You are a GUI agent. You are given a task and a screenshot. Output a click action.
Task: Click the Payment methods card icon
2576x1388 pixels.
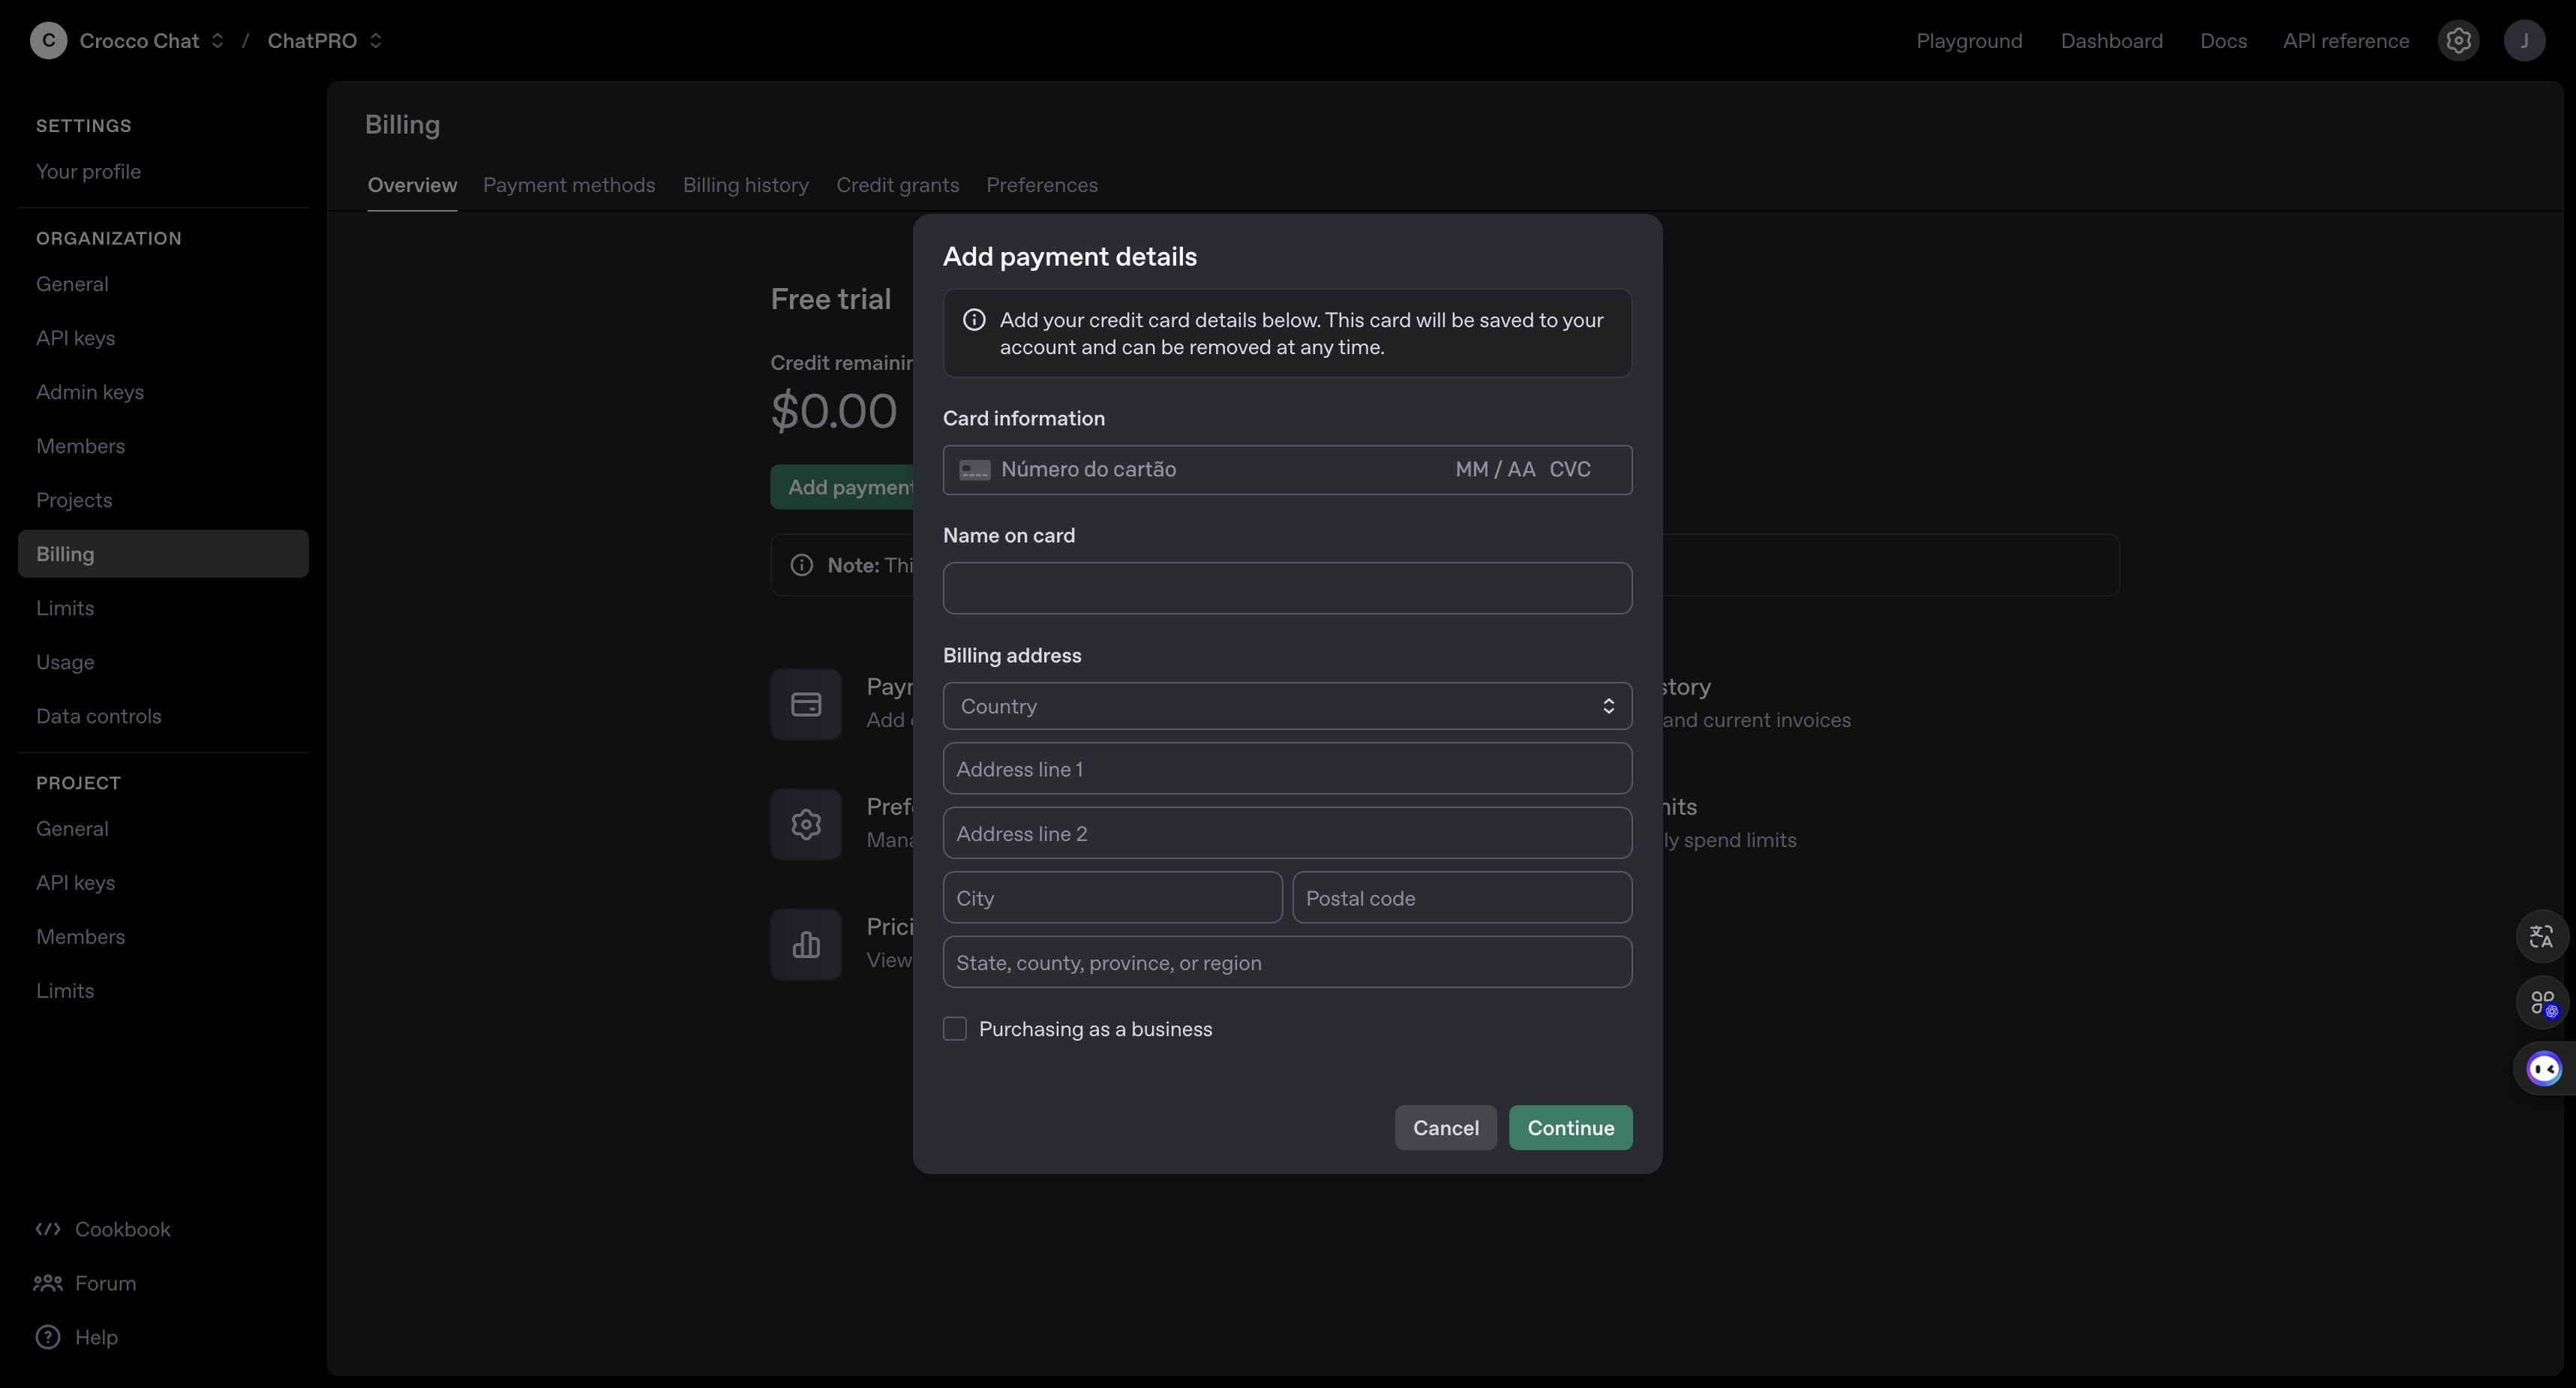806,705
